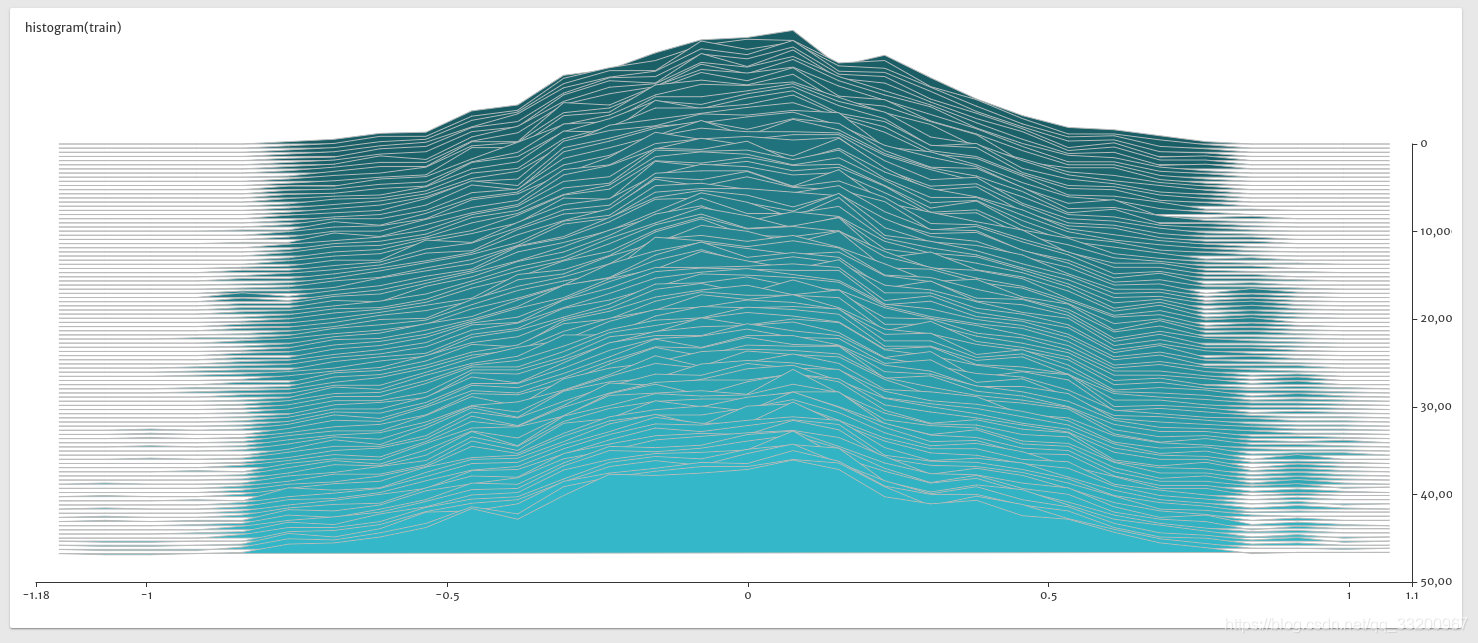Click the 40,00 step axis label
The height and width of the screenshot is (643, 1478).
(x=1435, y=494)
